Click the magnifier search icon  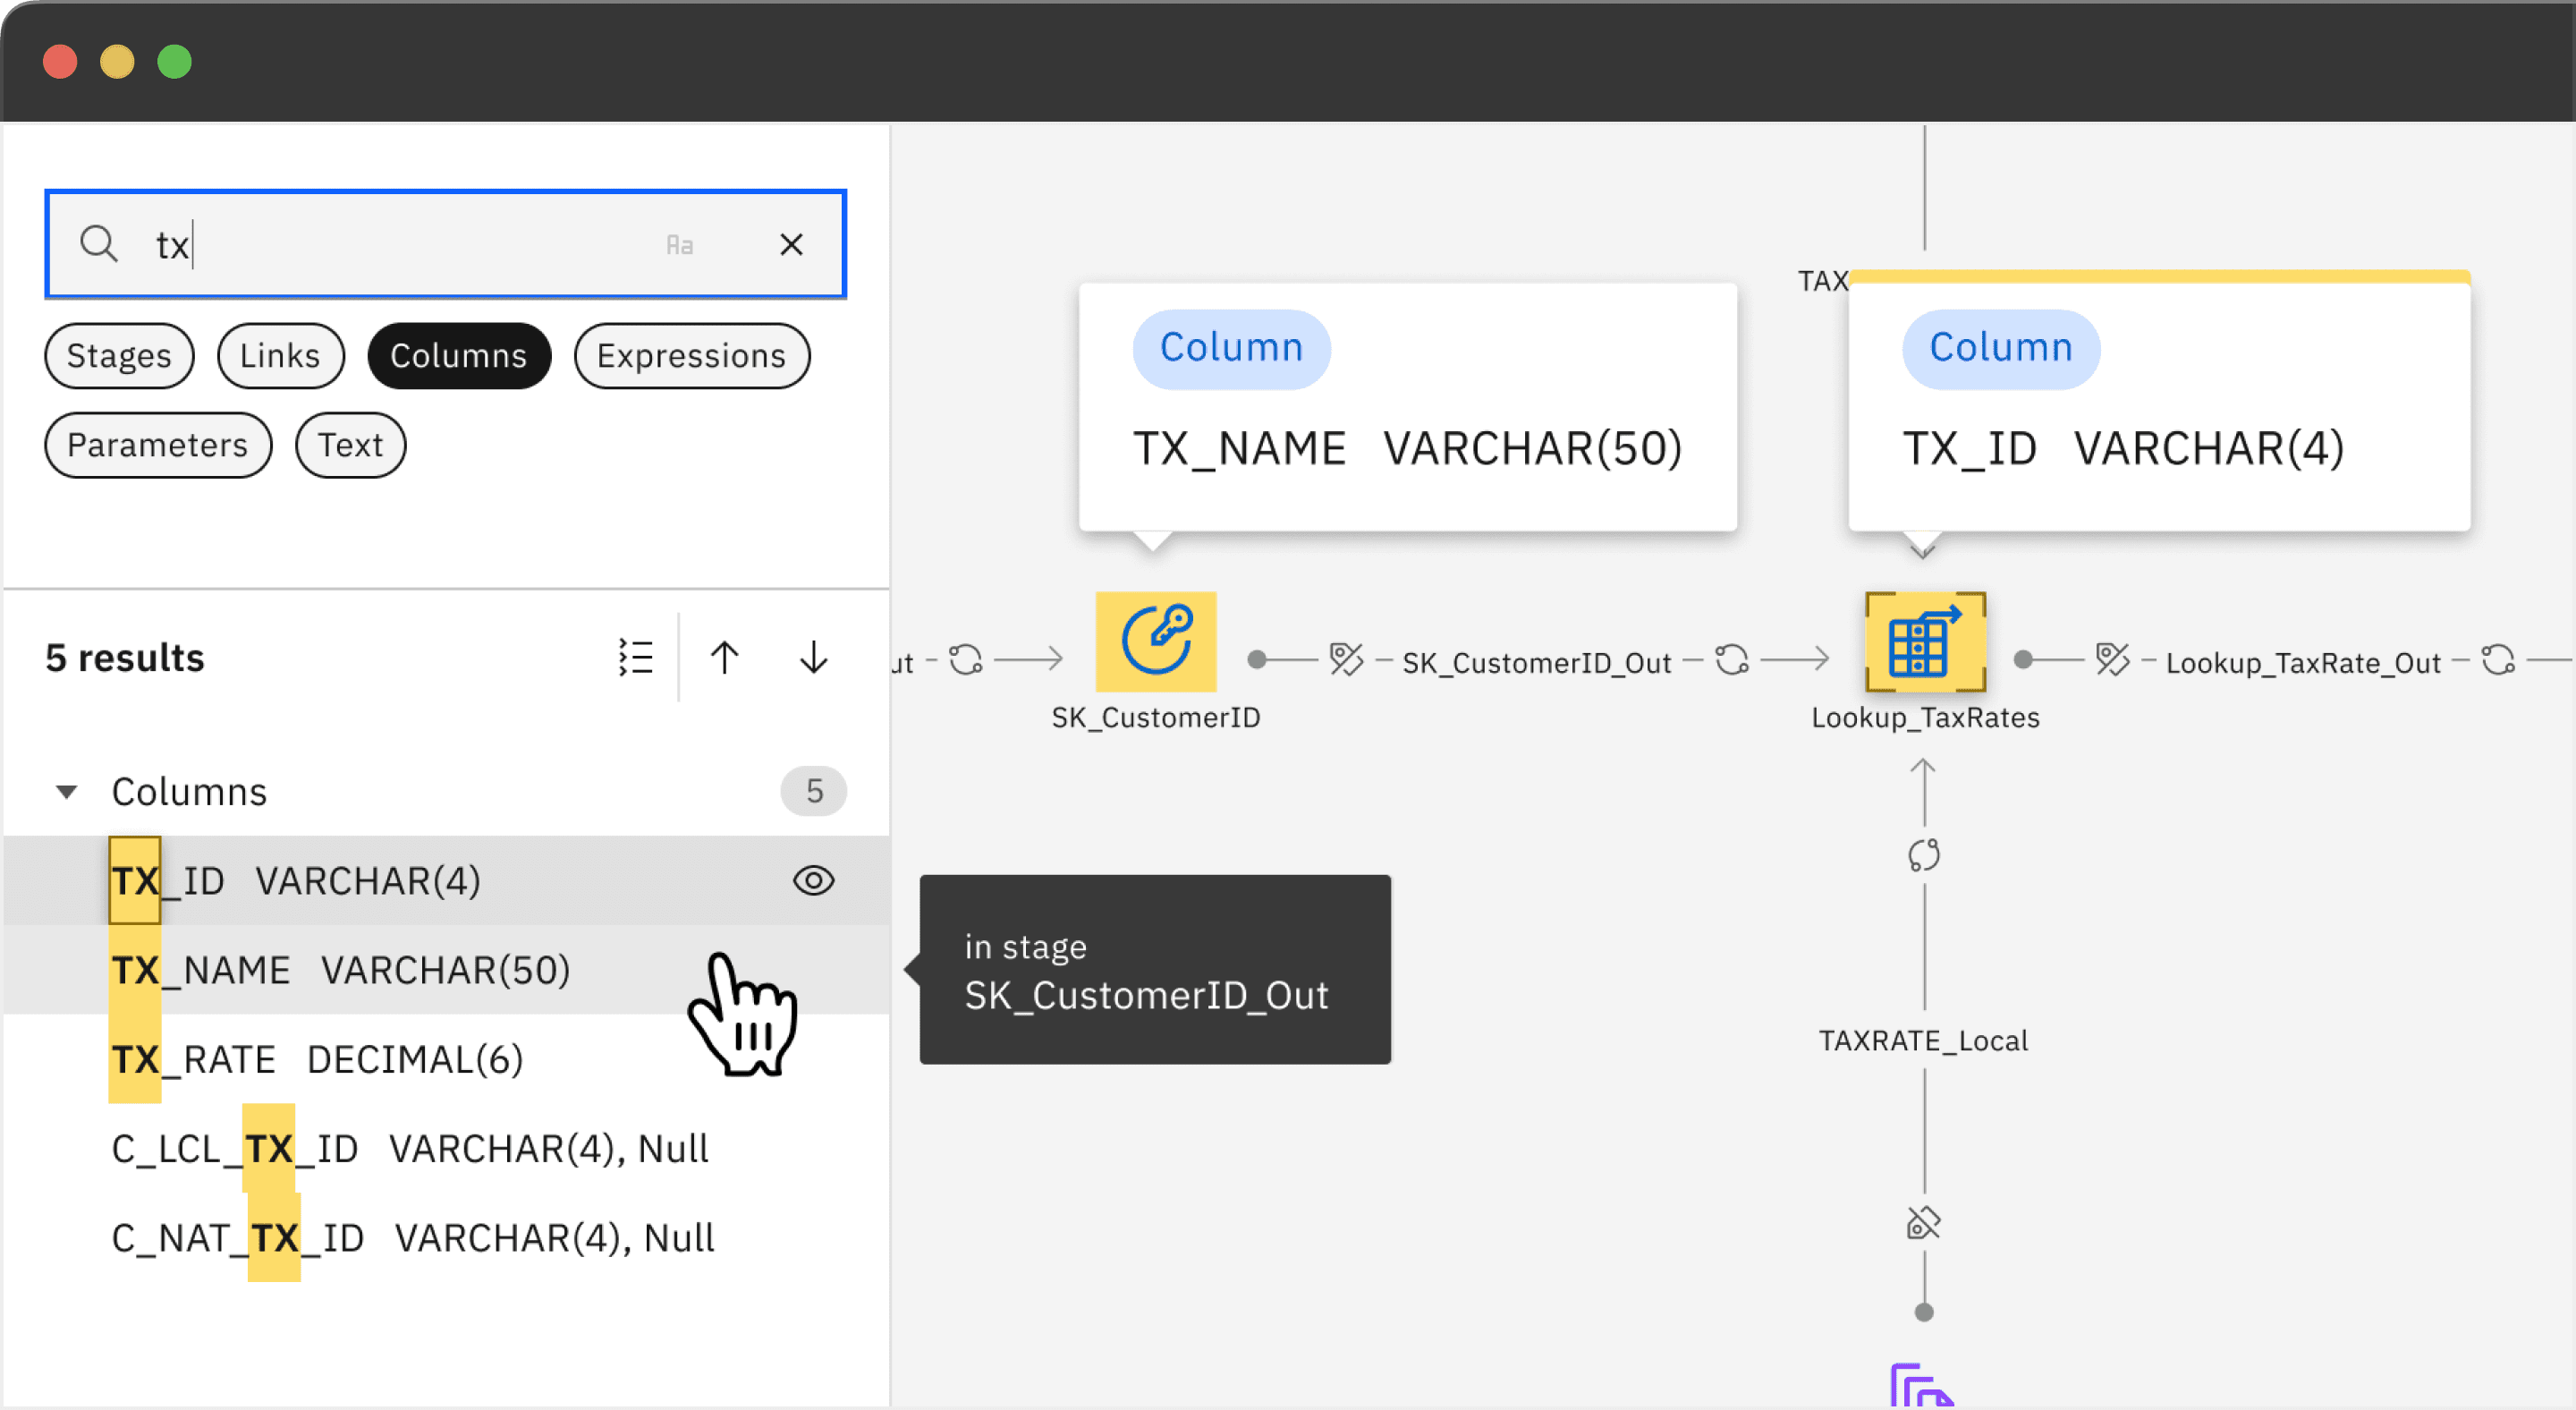pos(99,244)
